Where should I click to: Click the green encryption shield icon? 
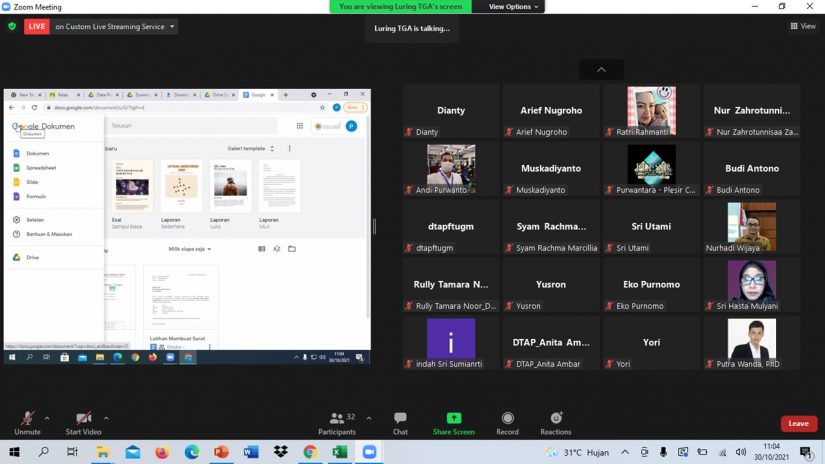(12, 26)
